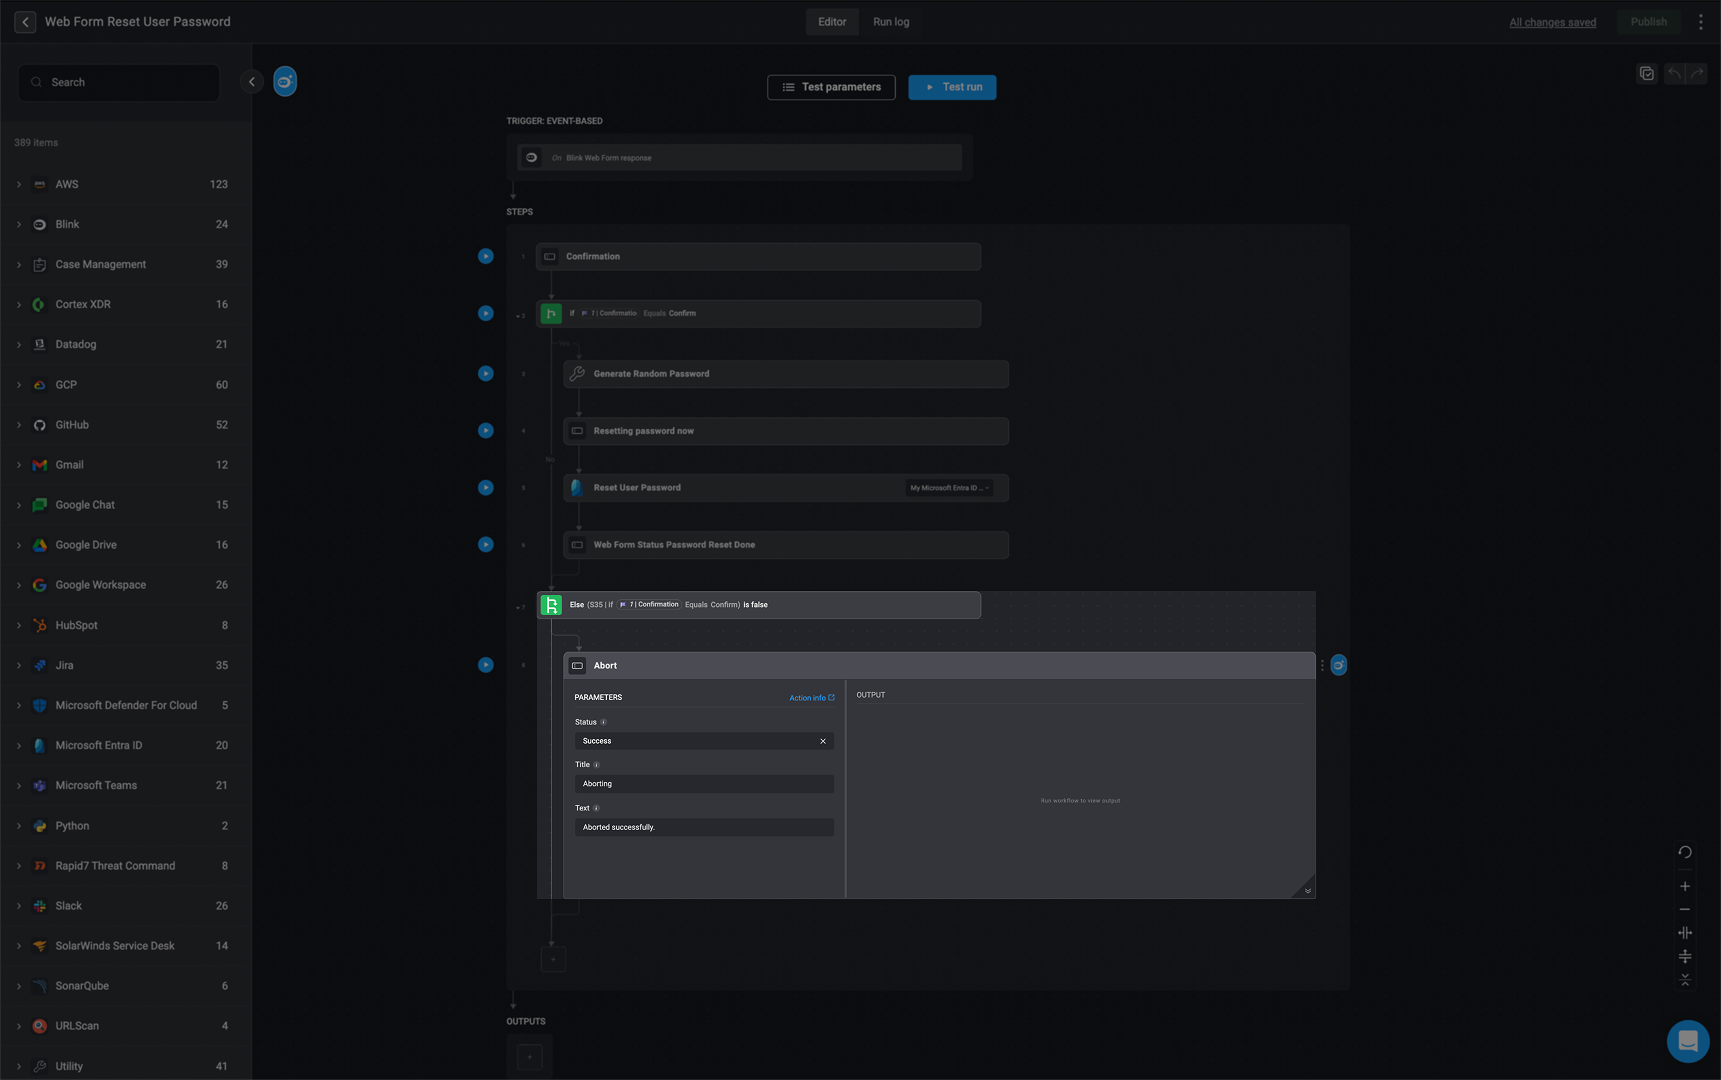Select the Generate Random Password step
The image size is (1721, 1080).
786,374
